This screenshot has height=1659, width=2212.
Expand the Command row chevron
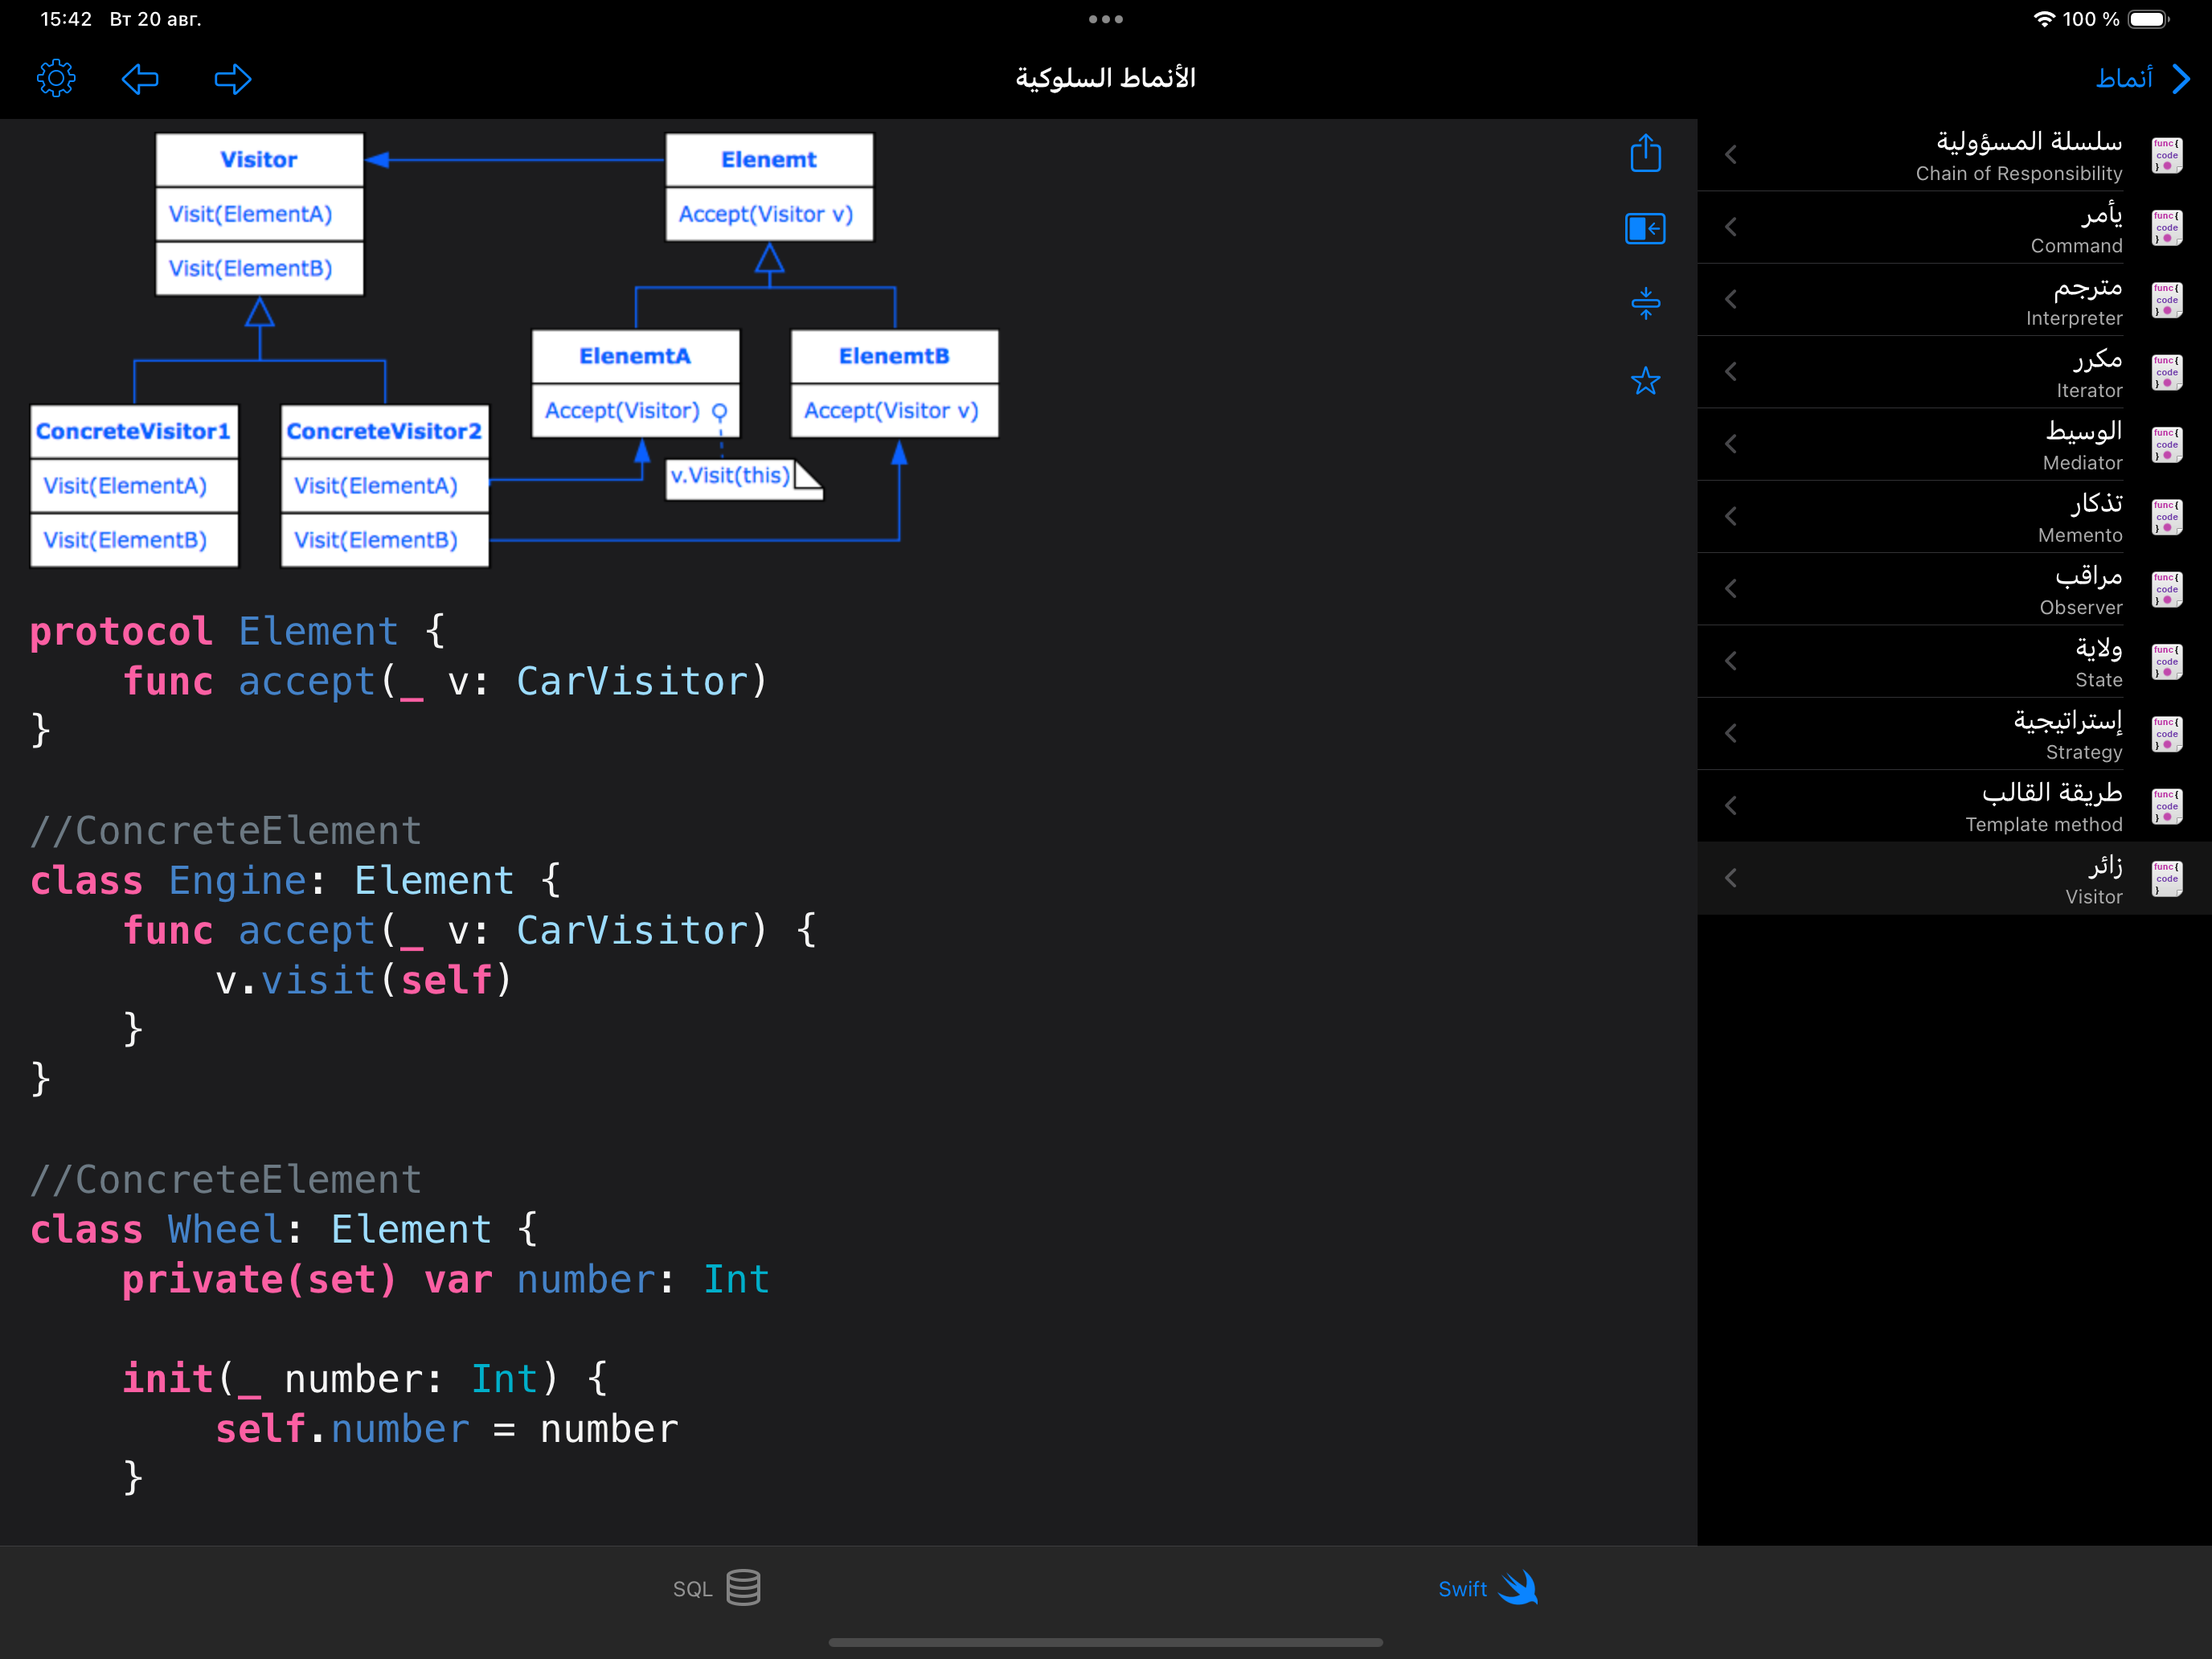pos(1731,227)
